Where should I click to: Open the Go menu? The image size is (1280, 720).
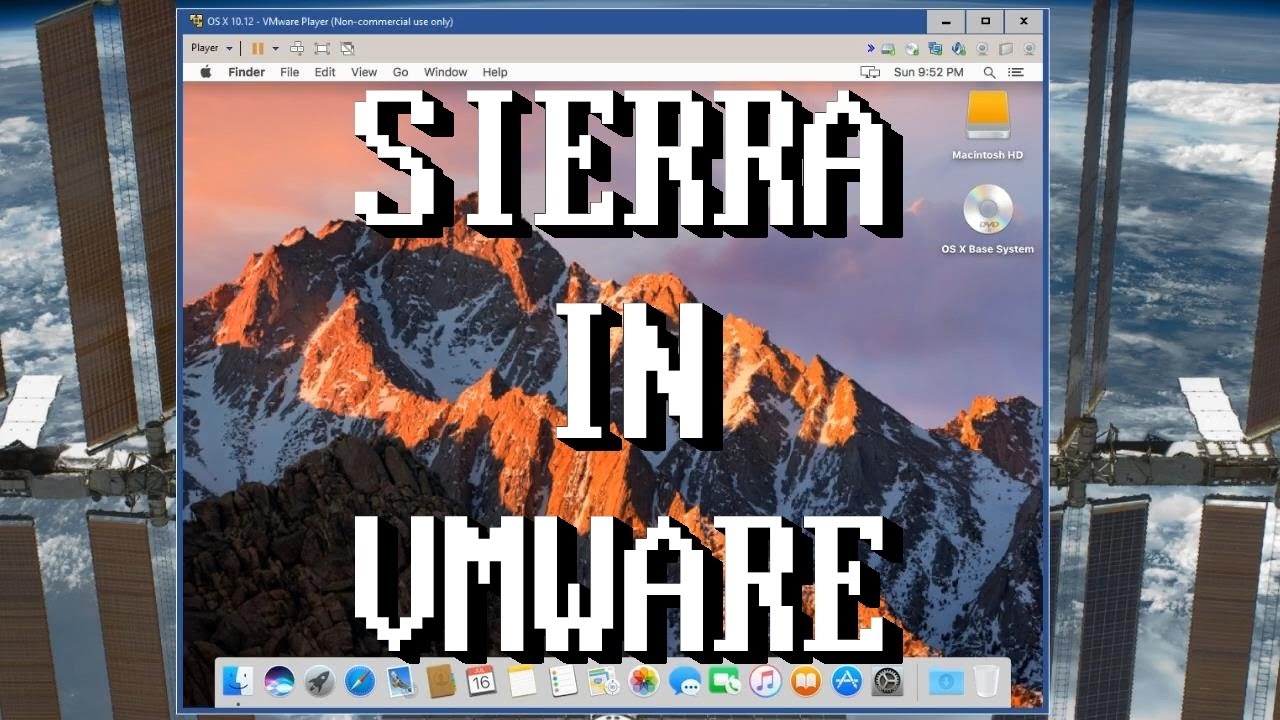pos(401,72)
